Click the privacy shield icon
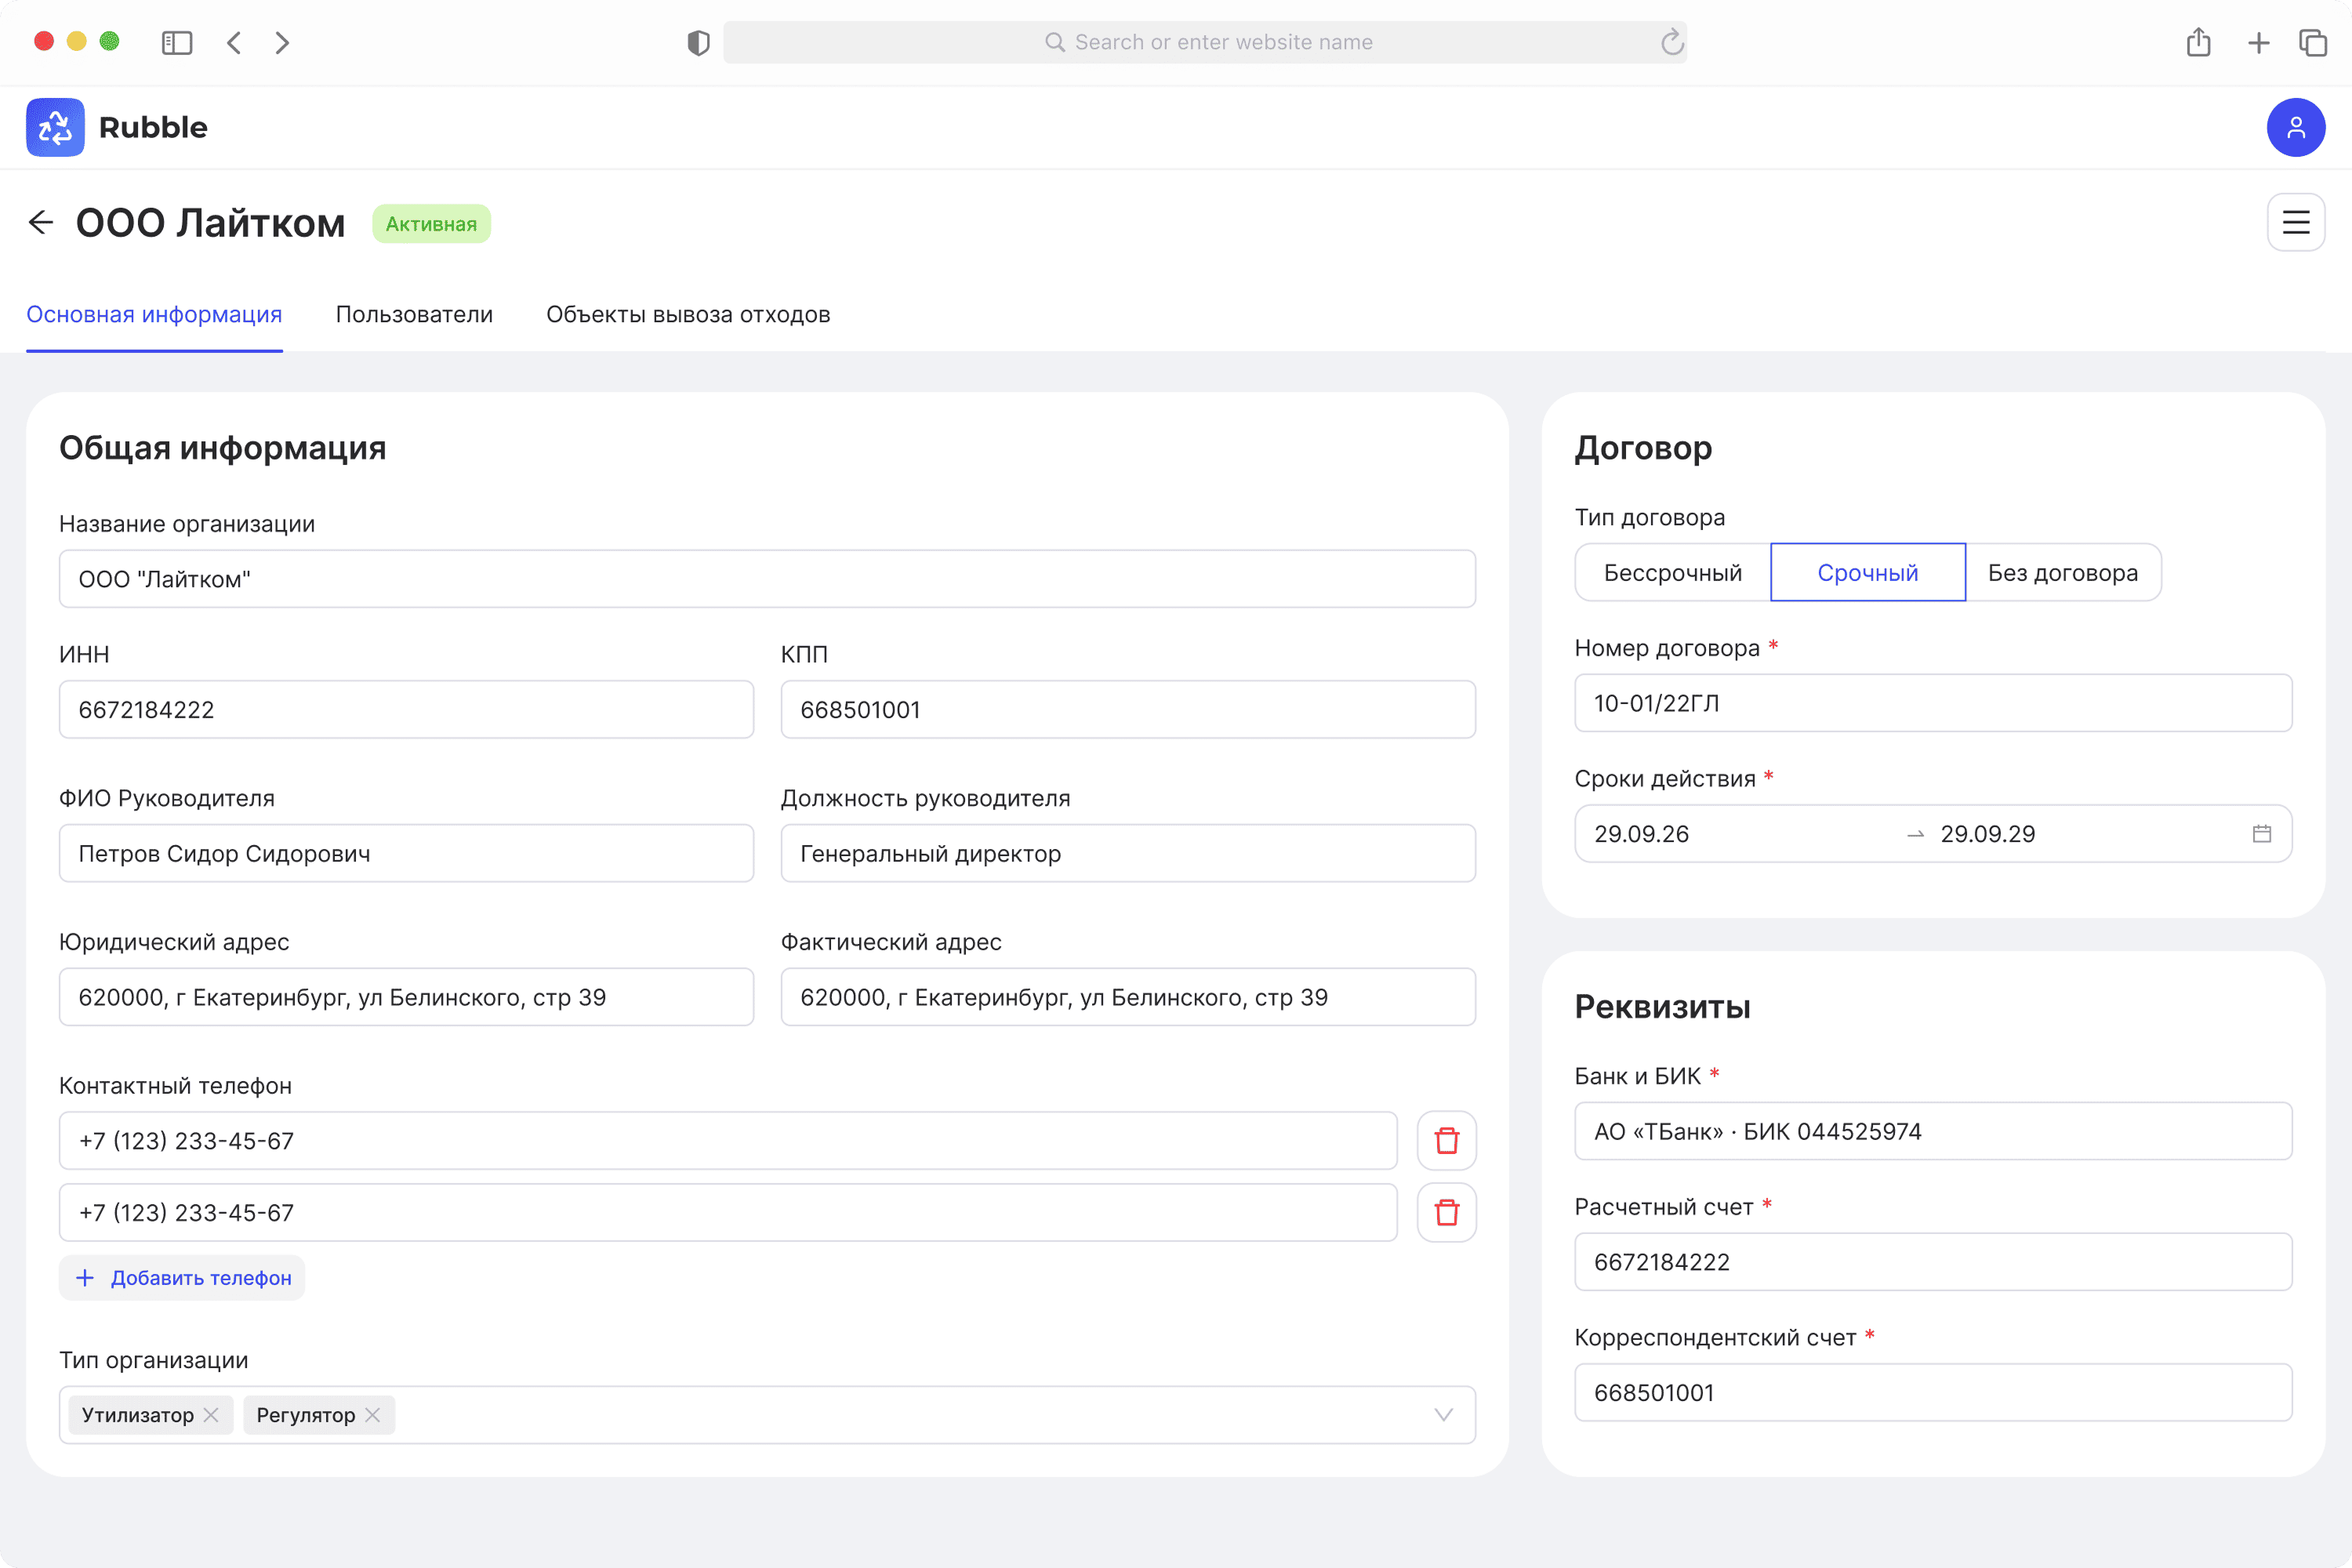2352x1568 pixels. [698, 42]
